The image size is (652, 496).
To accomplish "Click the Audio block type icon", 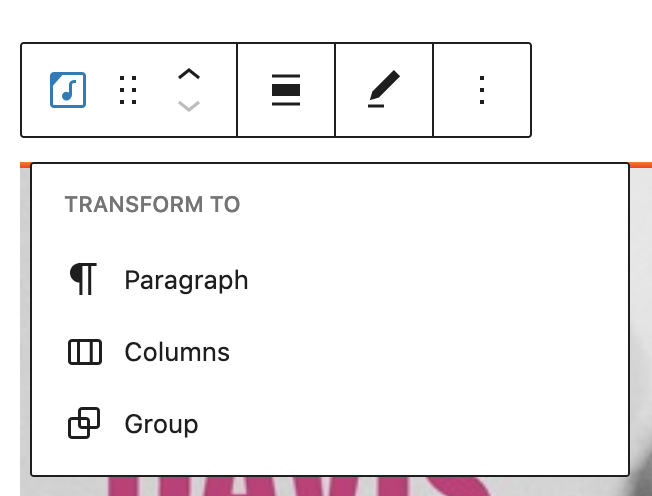I will tap(68, 90).
